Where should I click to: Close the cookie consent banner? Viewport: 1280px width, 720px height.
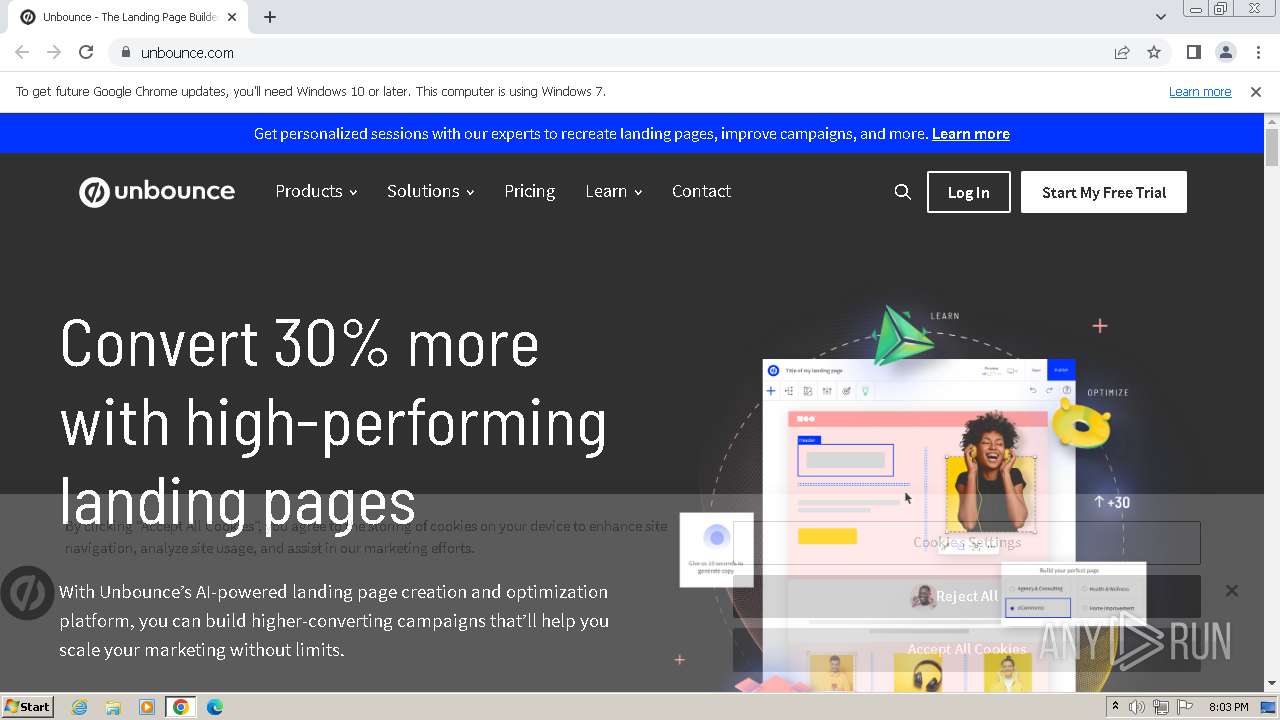(1232, 591)
